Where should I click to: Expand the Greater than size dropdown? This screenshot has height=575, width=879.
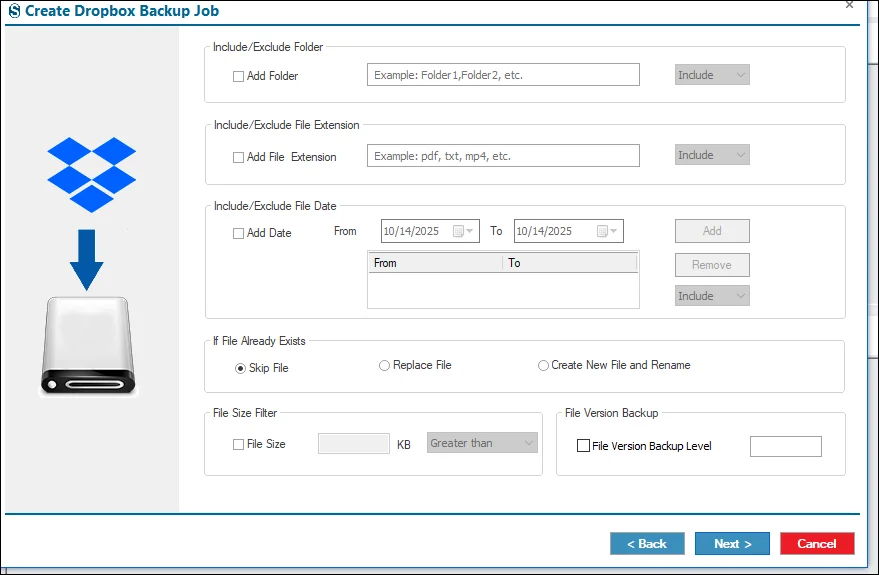[482, 443]
